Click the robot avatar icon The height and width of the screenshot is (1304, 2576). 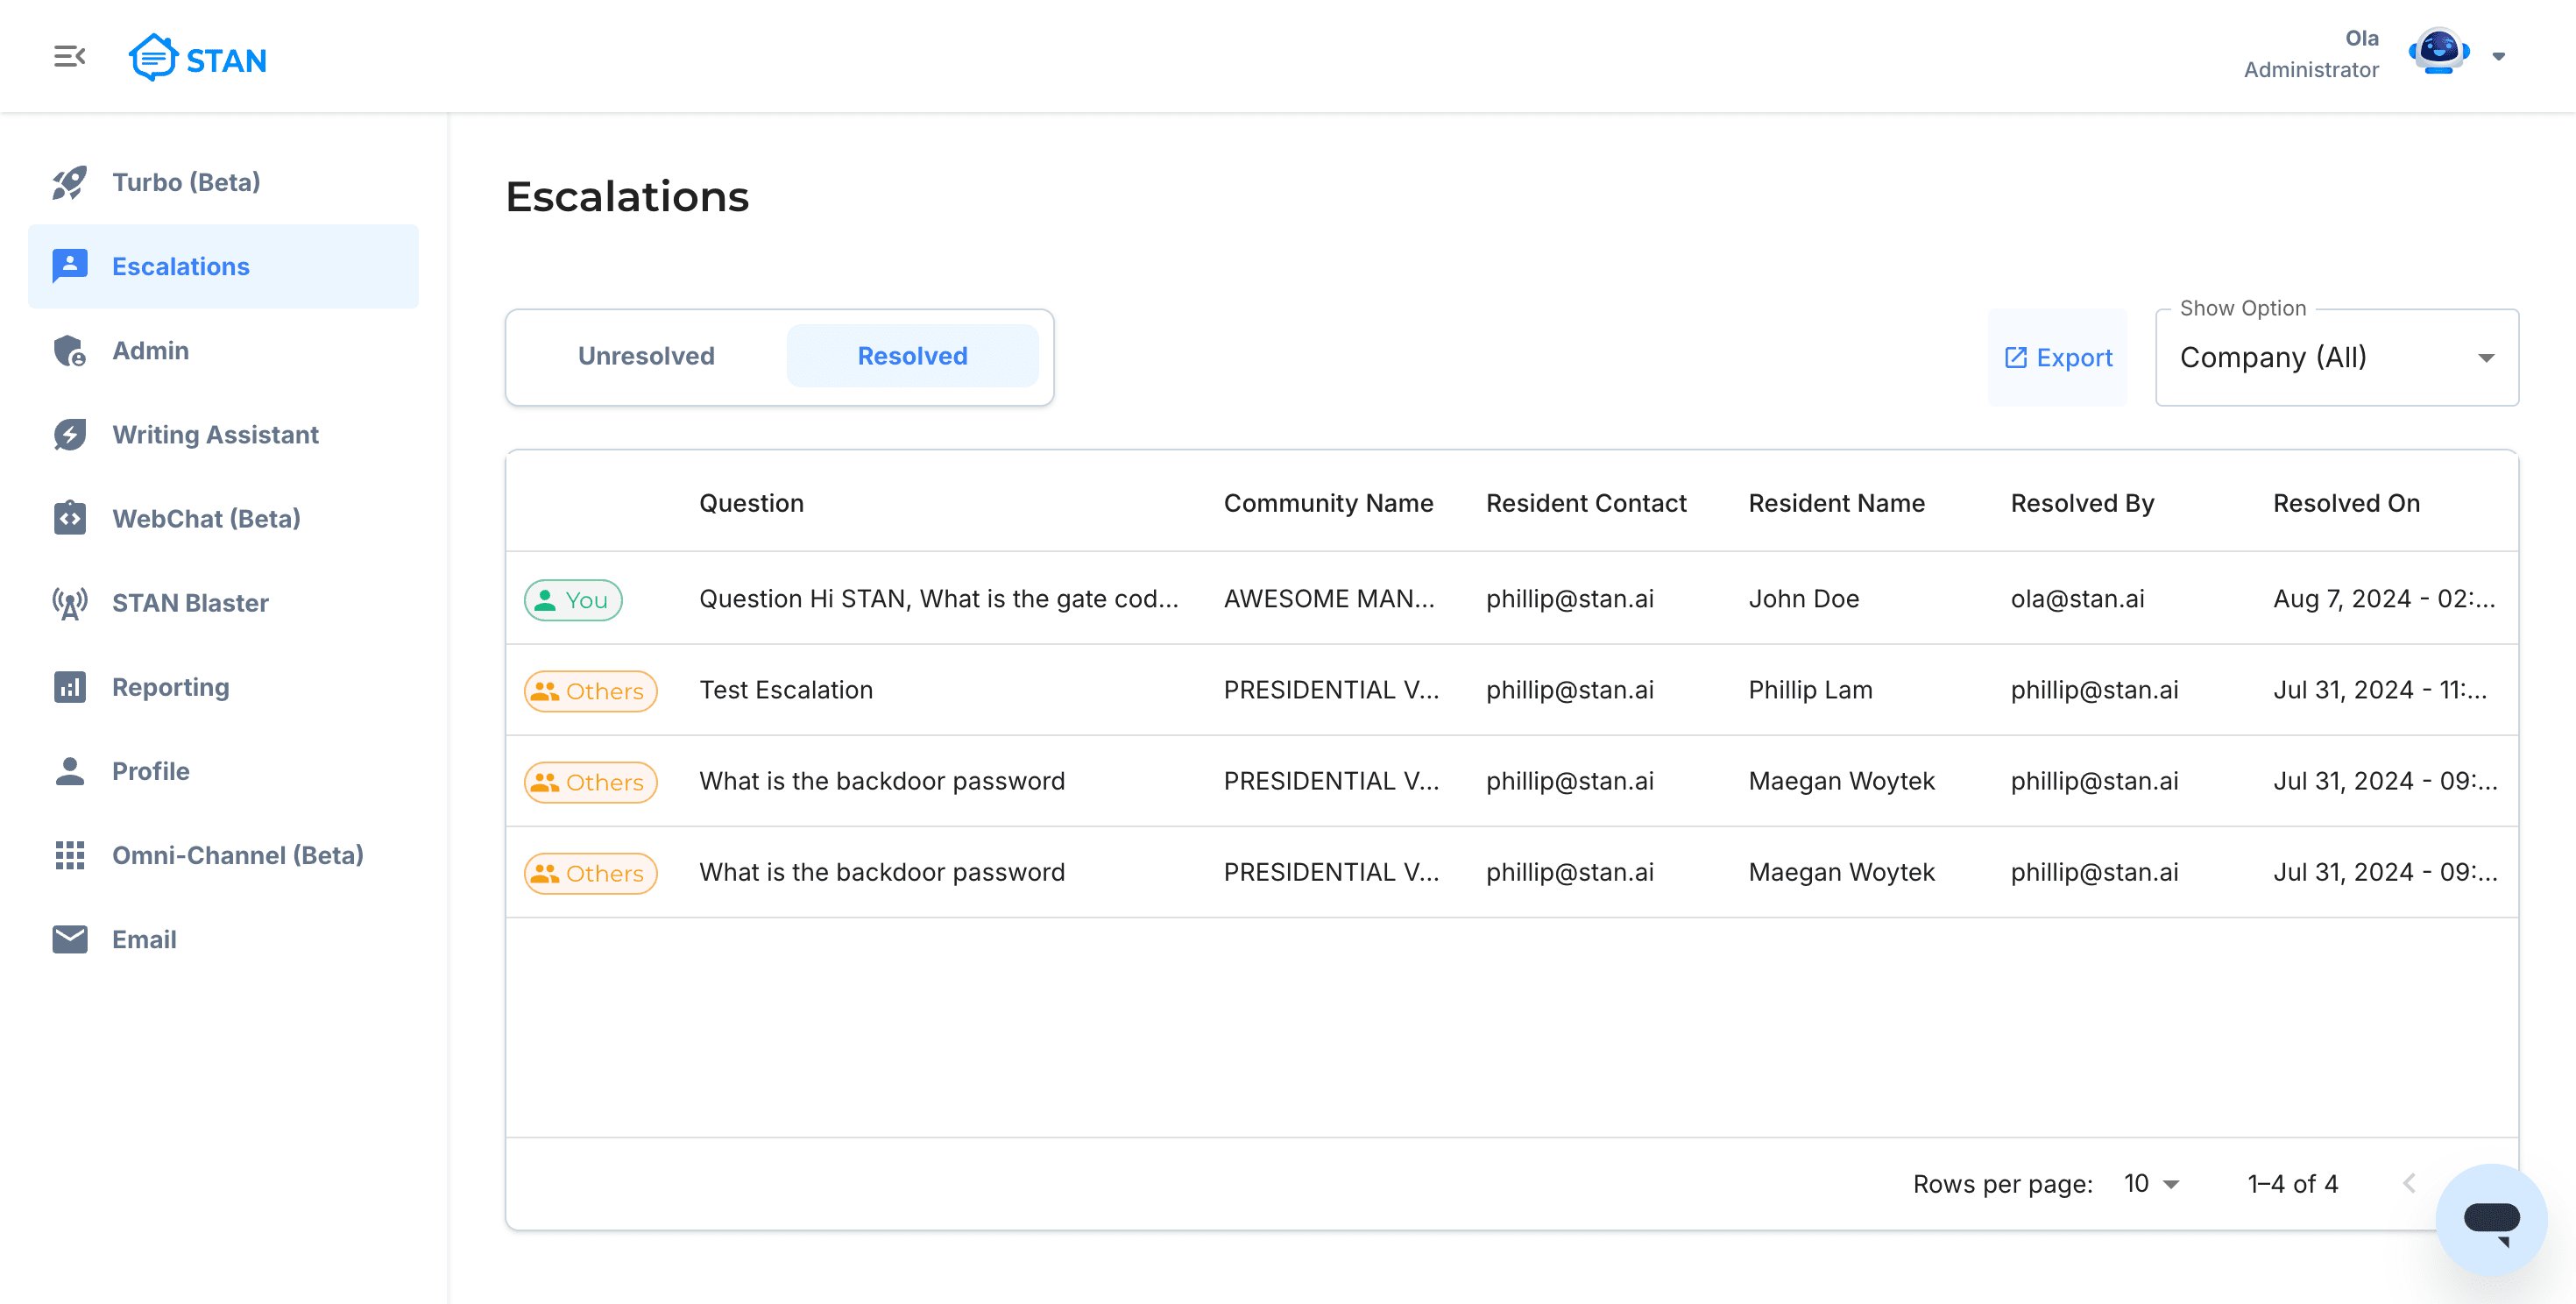coord(2438,53)
